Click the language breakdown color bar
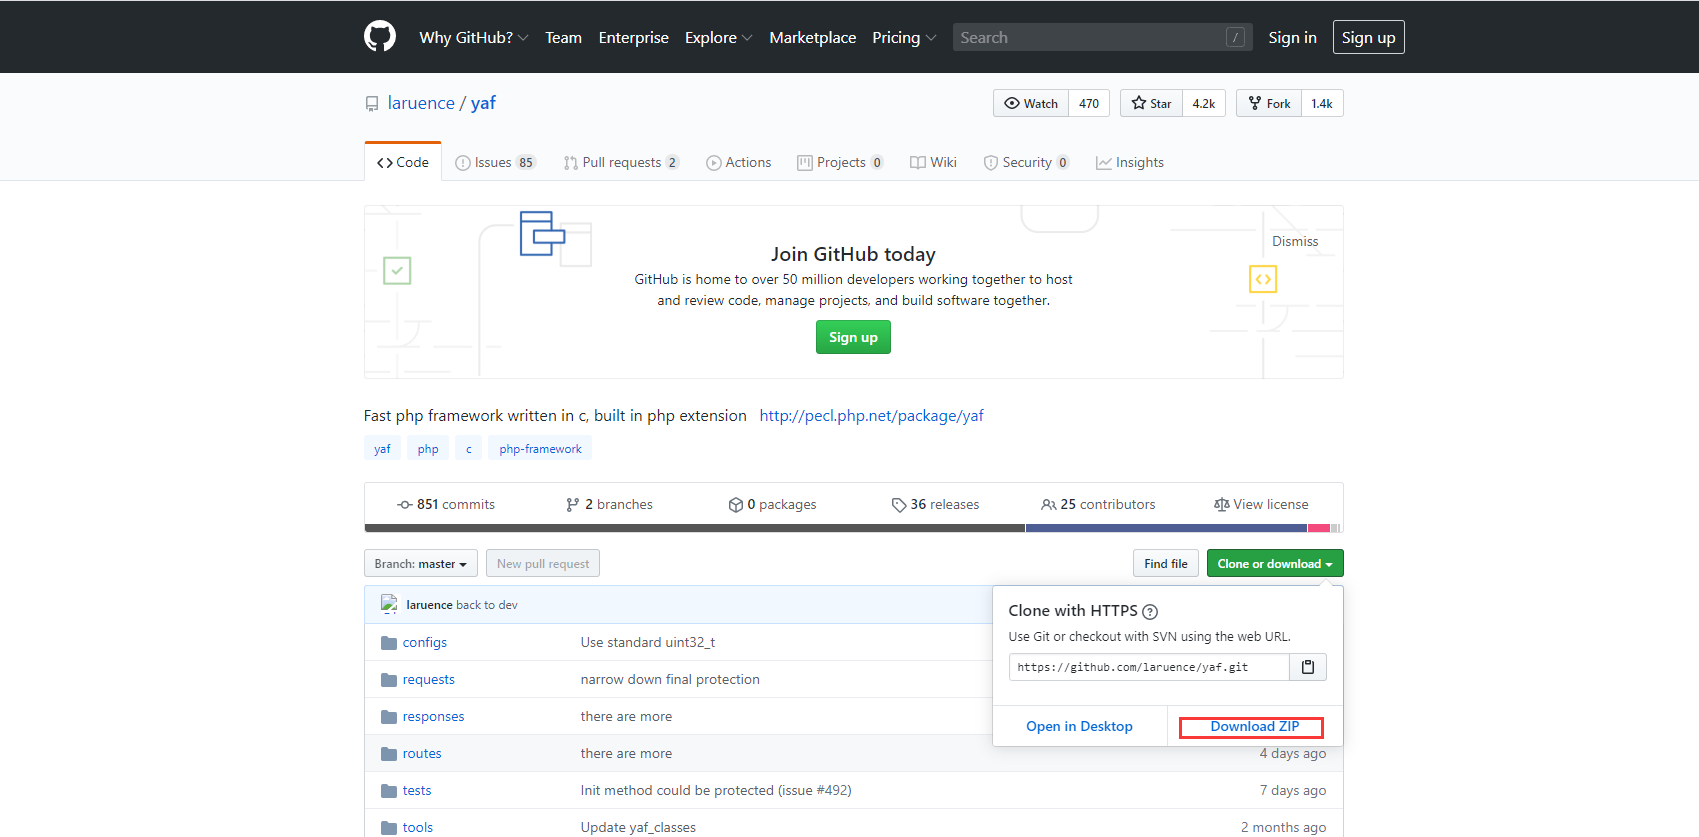 coord(853,528)
